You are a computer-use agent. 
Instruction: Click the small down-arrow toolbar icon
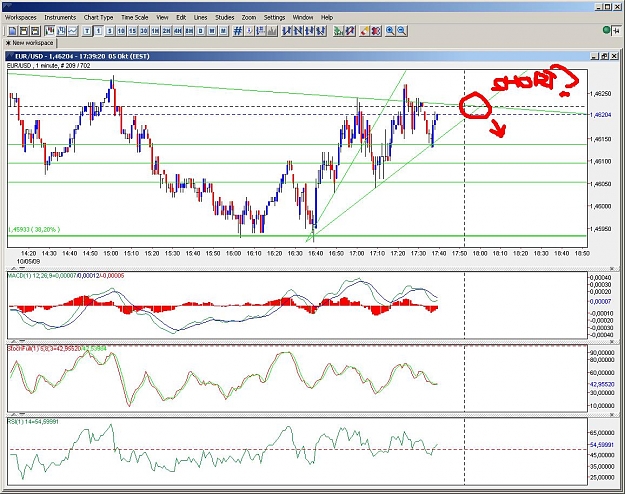coord(249,31)
